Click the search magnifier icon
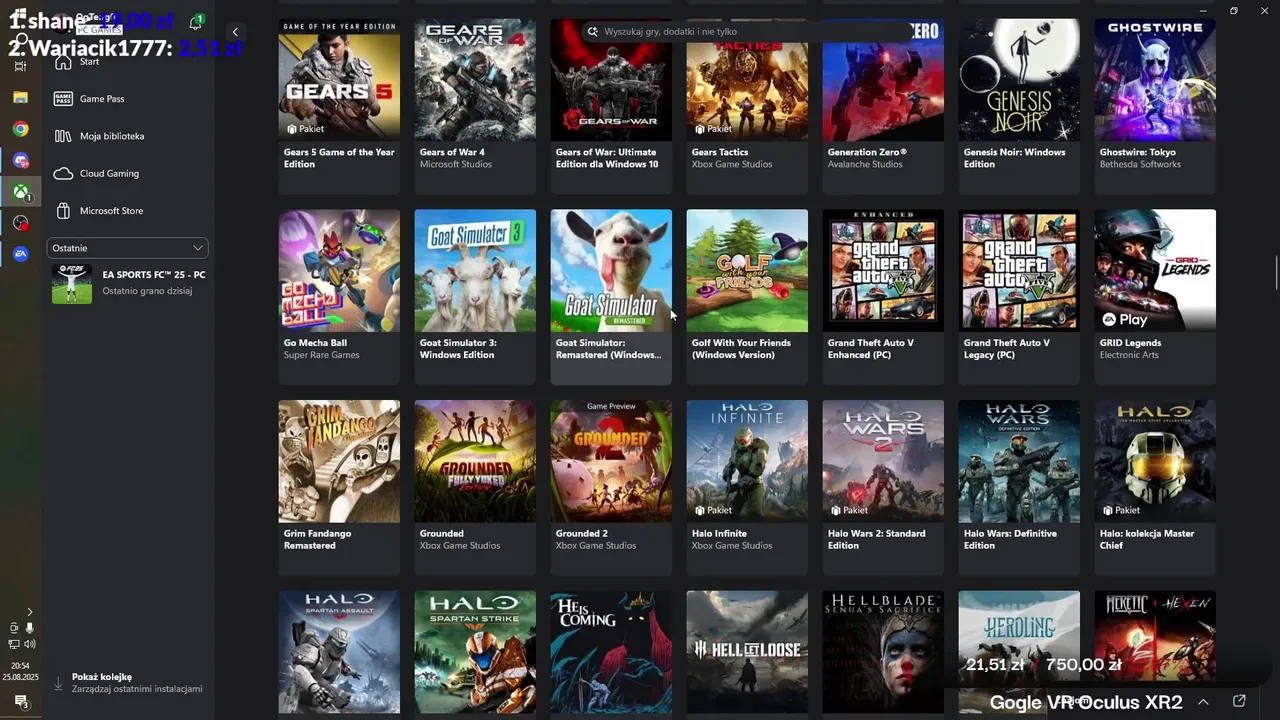The height and width of the screenshot is (720, 1280). [592, 32]
